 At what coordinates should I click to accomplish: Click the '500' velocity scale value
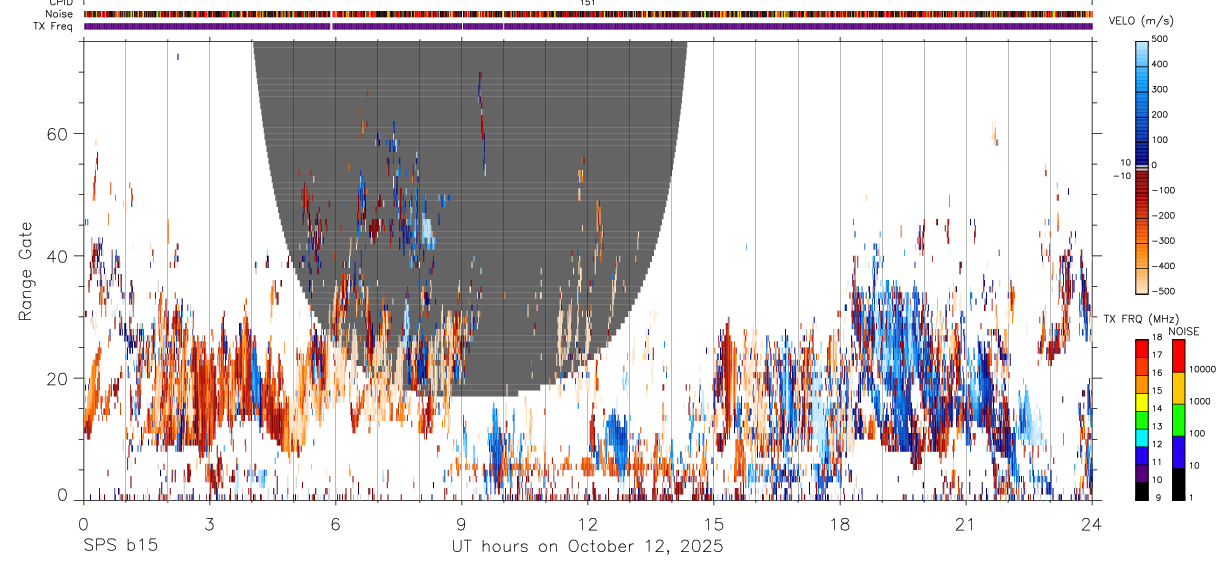click(1160, 39)
